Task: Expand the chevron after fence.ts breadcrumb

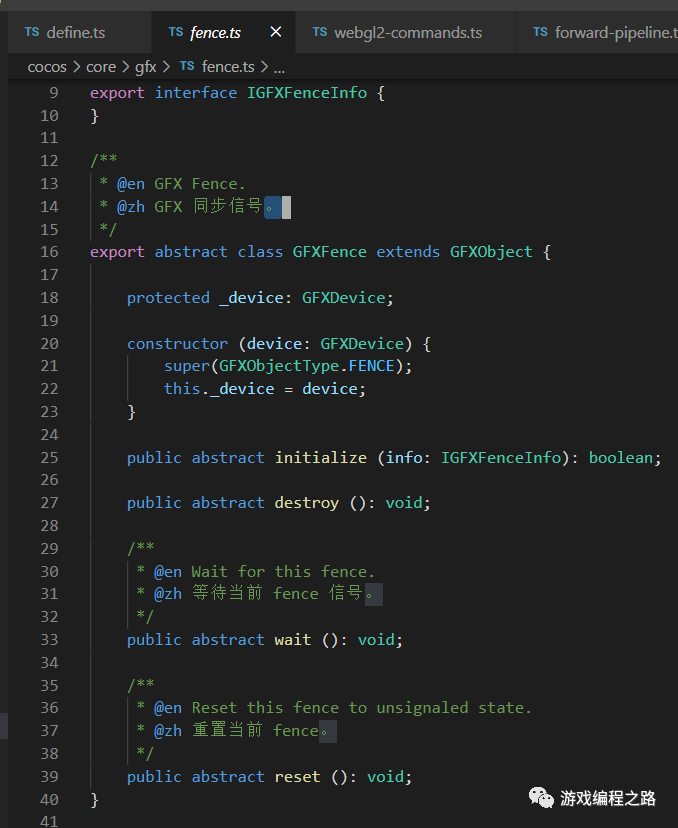Action: (x=264, y=67)
